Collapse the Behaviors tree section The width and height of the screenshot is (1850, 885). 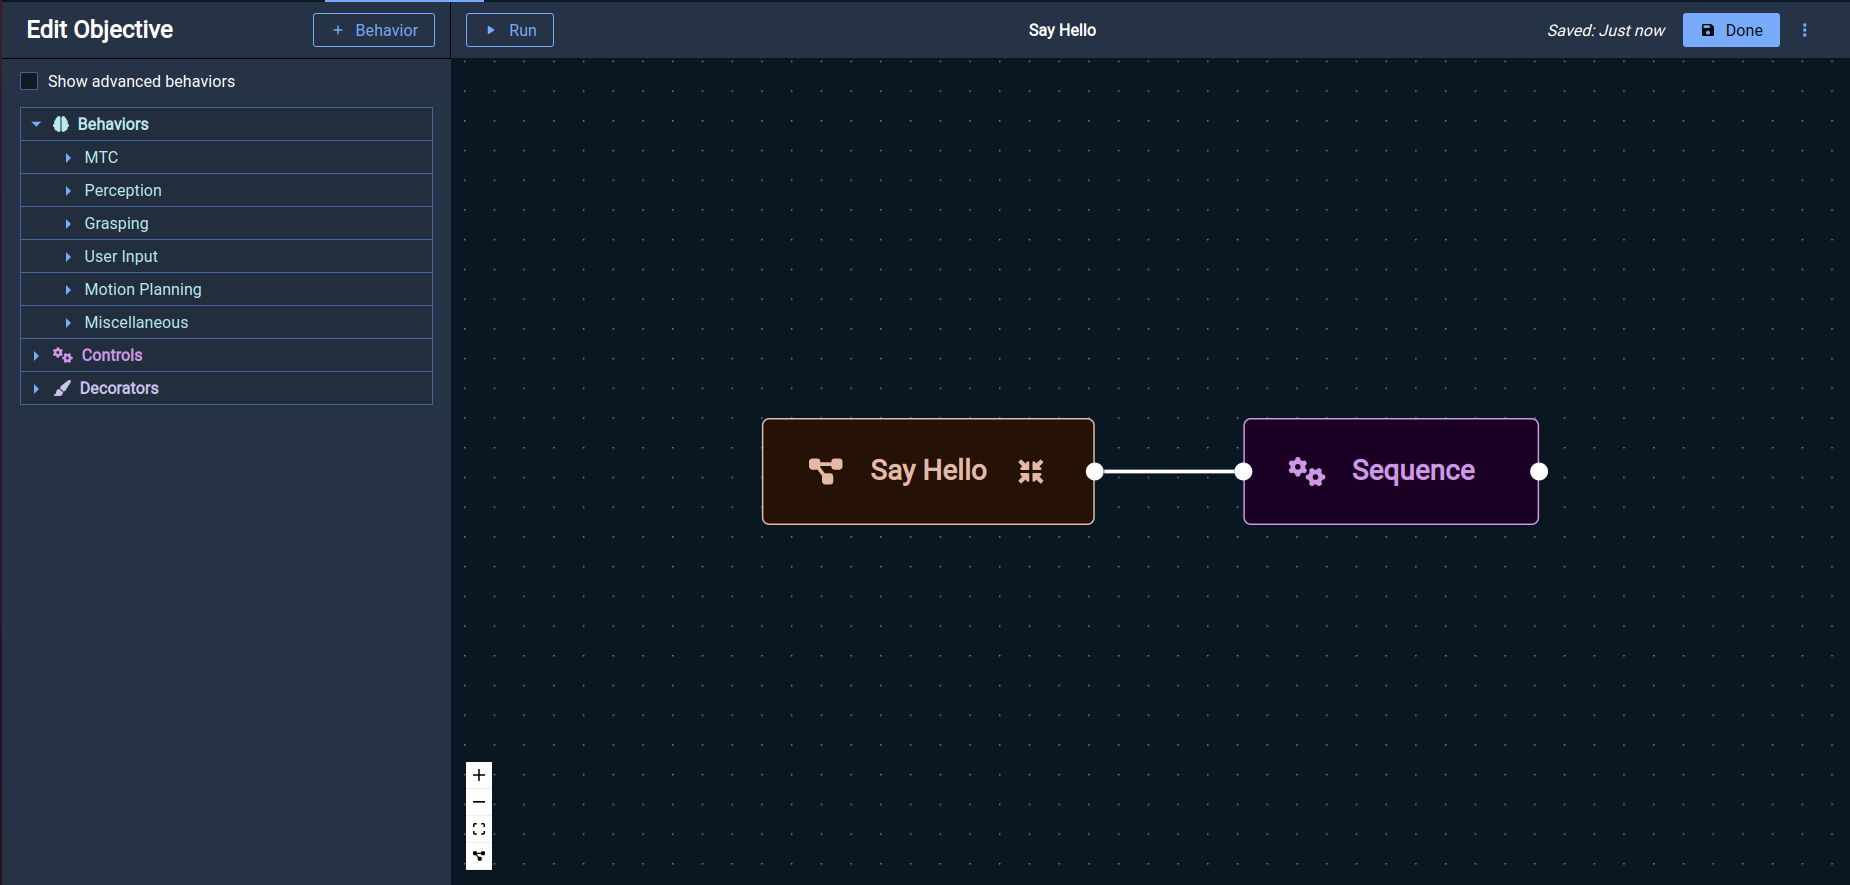(x=37, y=124)
